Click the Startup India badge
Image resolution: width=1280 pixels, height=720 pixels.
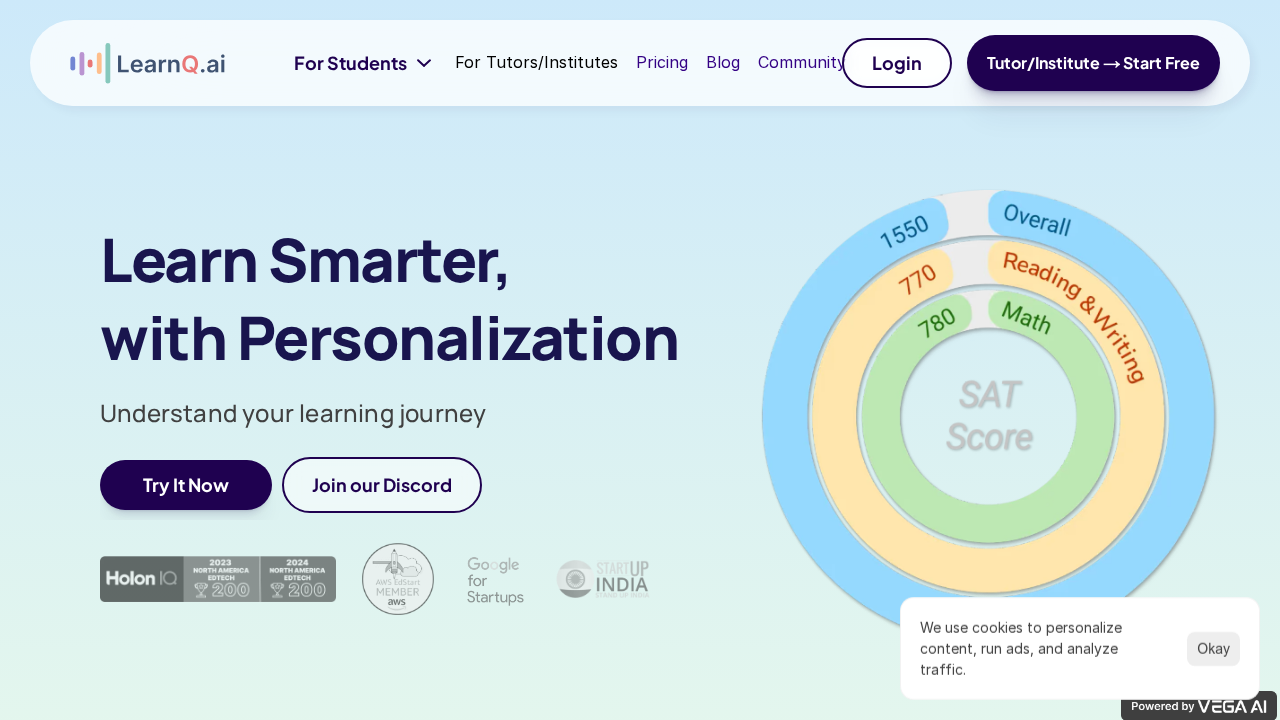tap(603, 579)
